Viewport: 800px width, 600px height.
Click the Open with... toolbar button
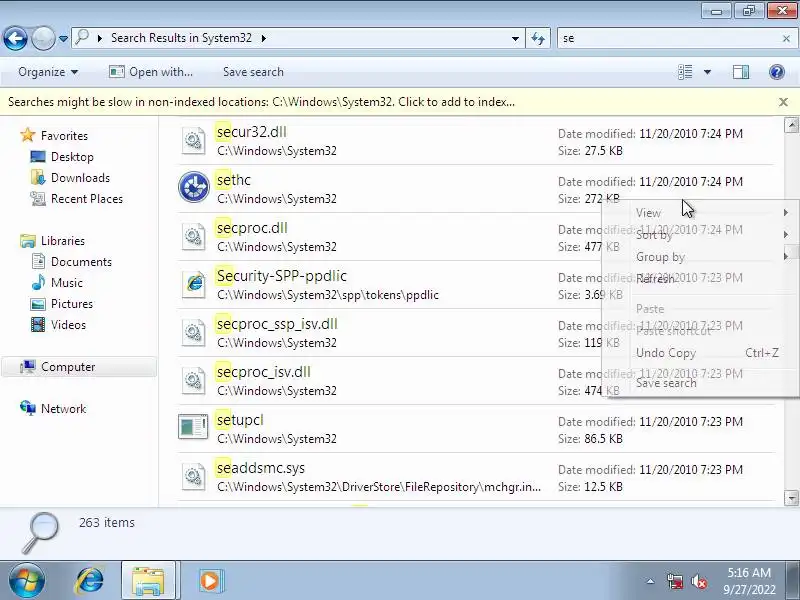tap(151, 72)
